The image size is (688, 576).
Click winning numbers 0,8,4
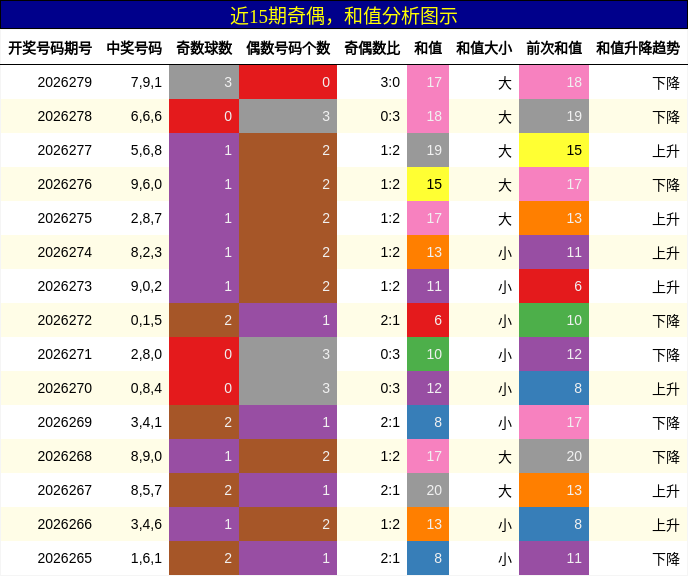pos(146,388)
